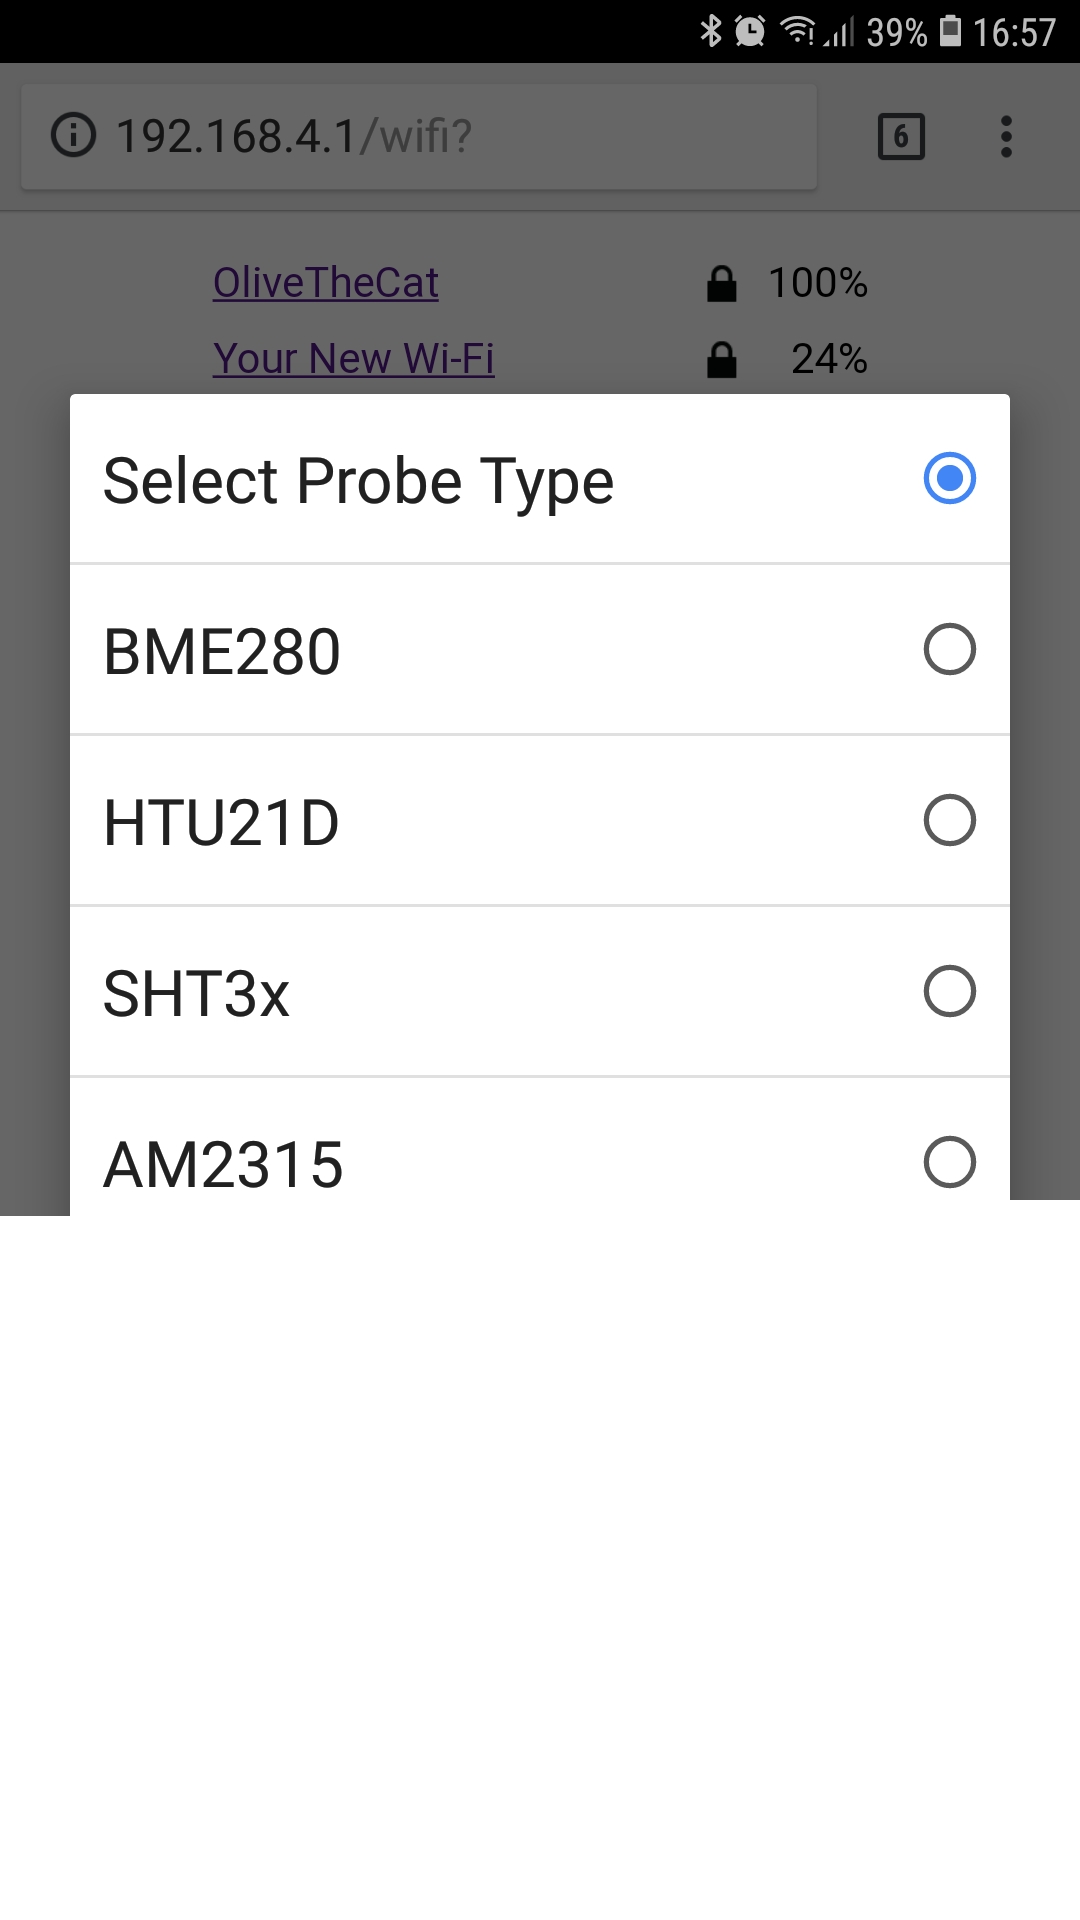Tap the lock icon beside OliveTheCat
This screenshot has height=1920, width=1080.
coord(722,284)
